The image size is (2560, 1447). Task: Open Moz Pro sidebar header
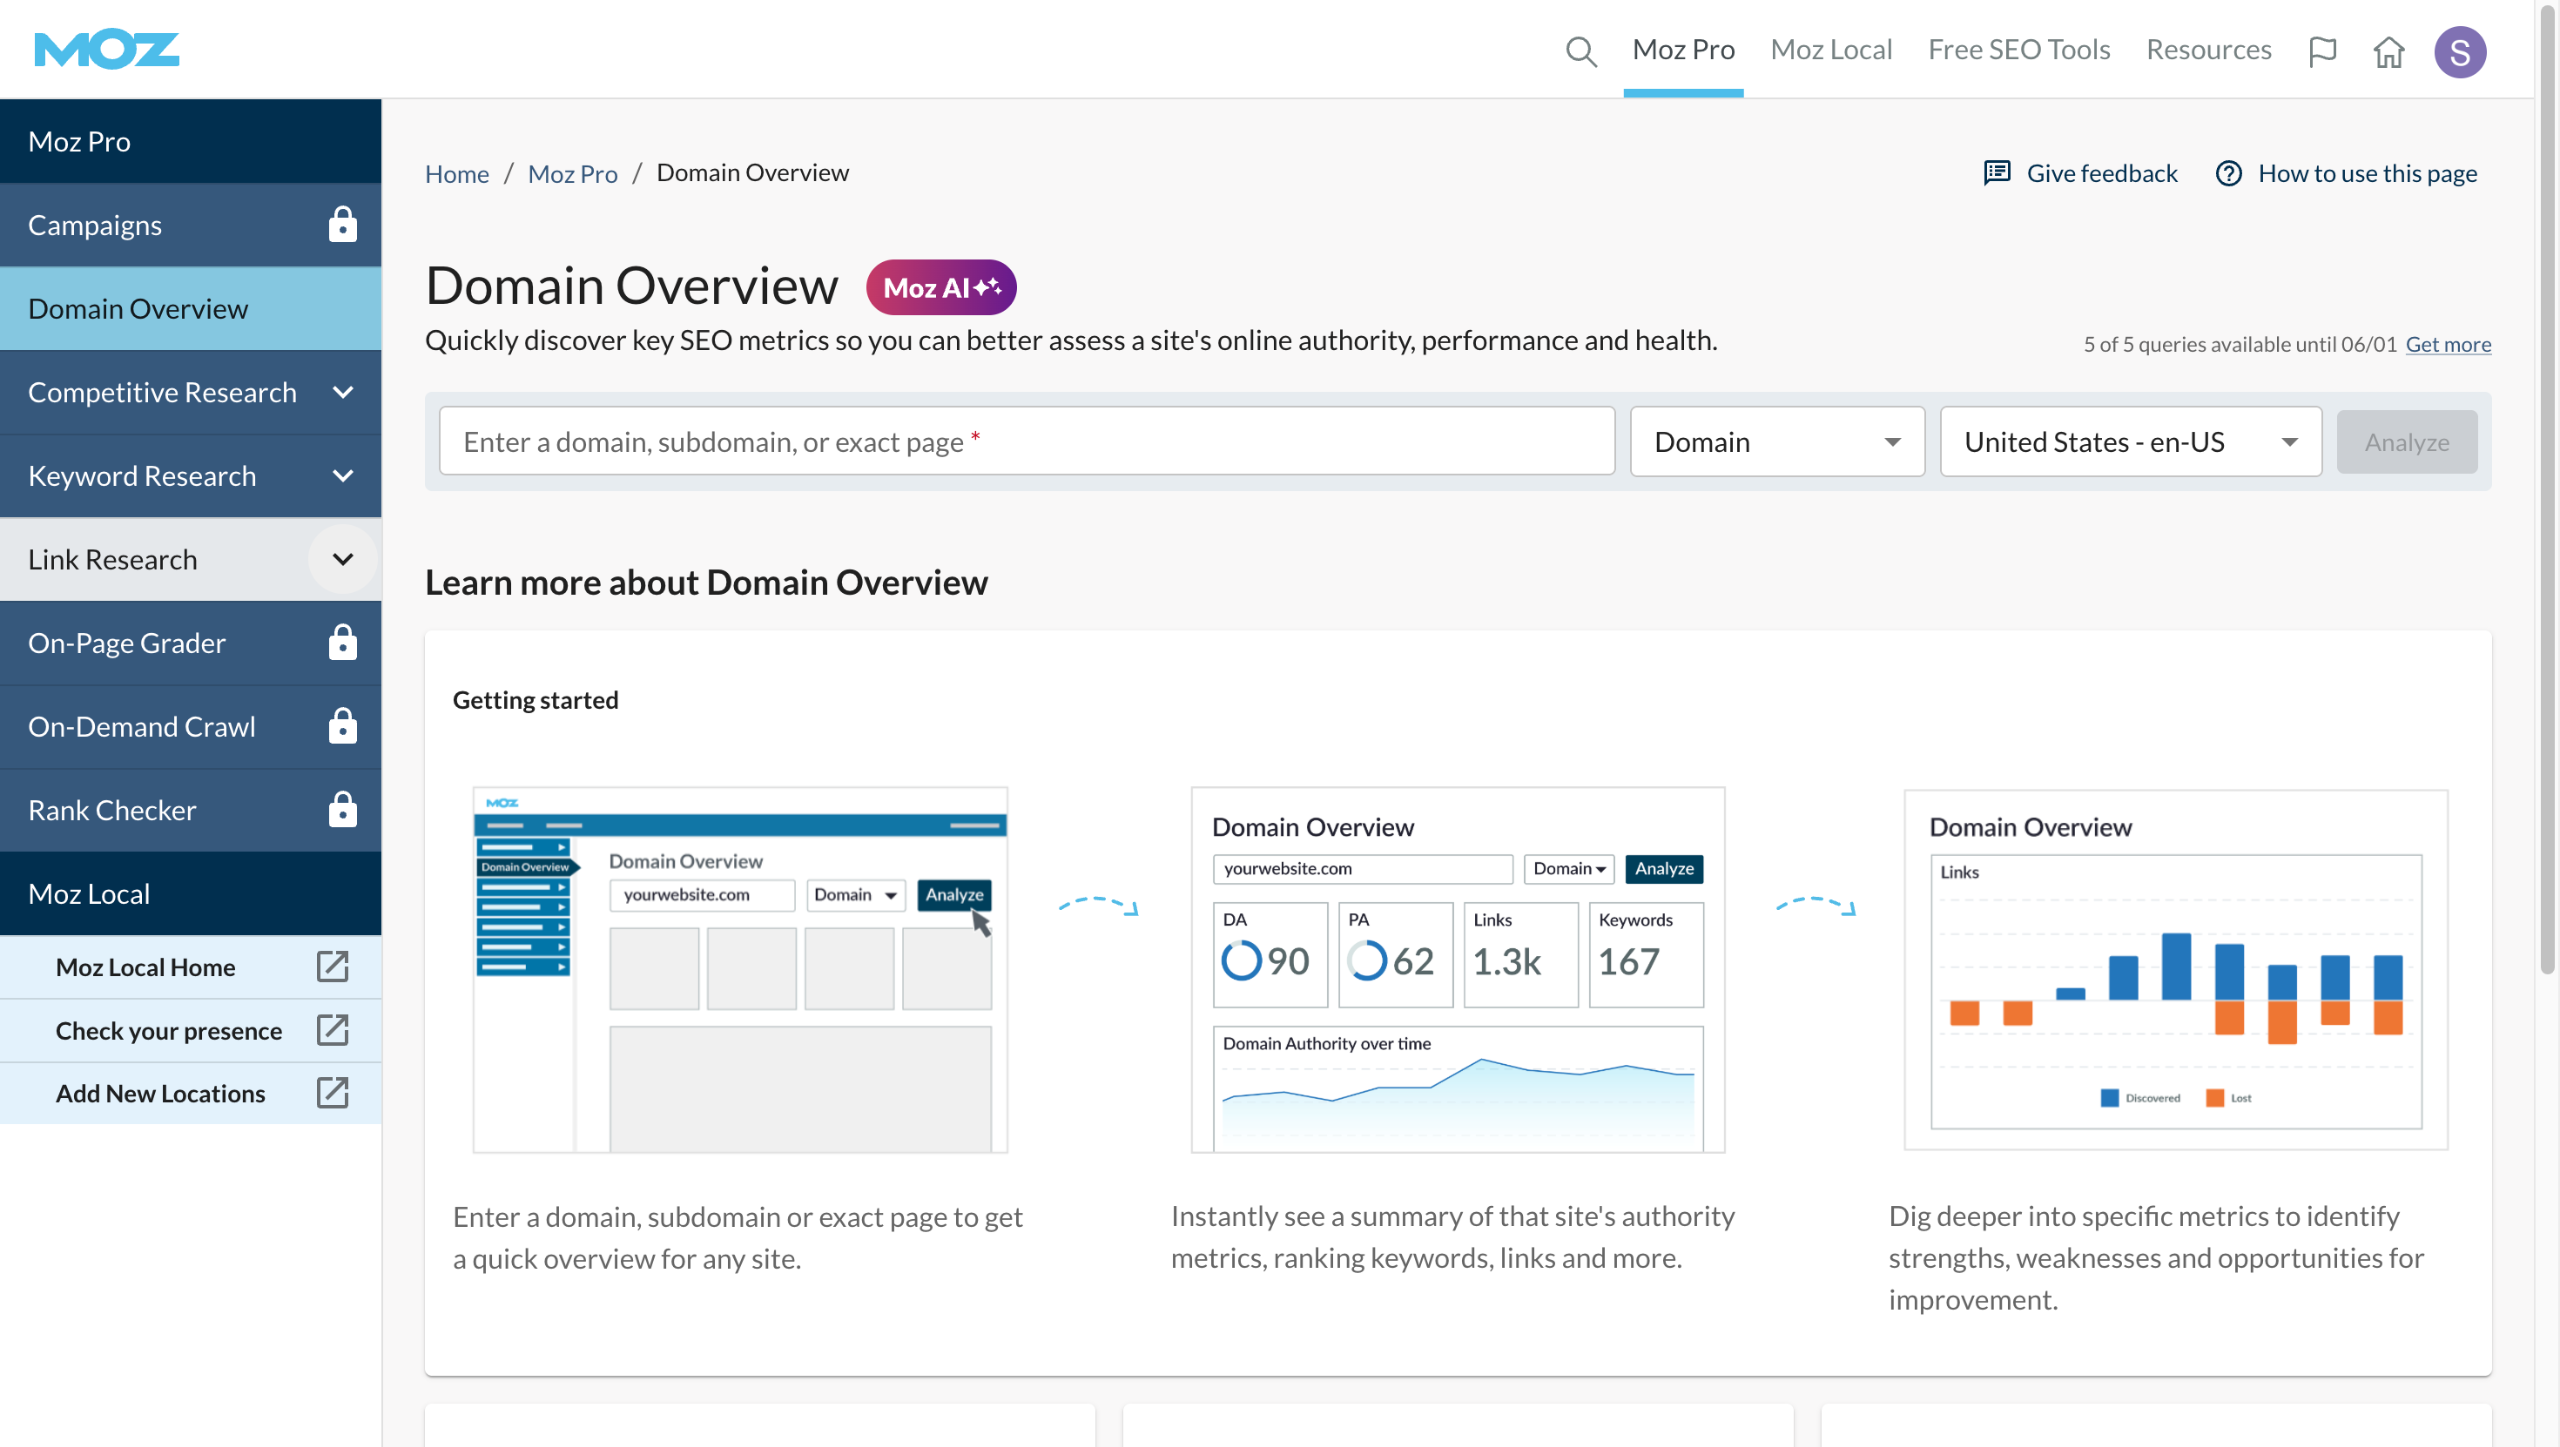(190, 141)
